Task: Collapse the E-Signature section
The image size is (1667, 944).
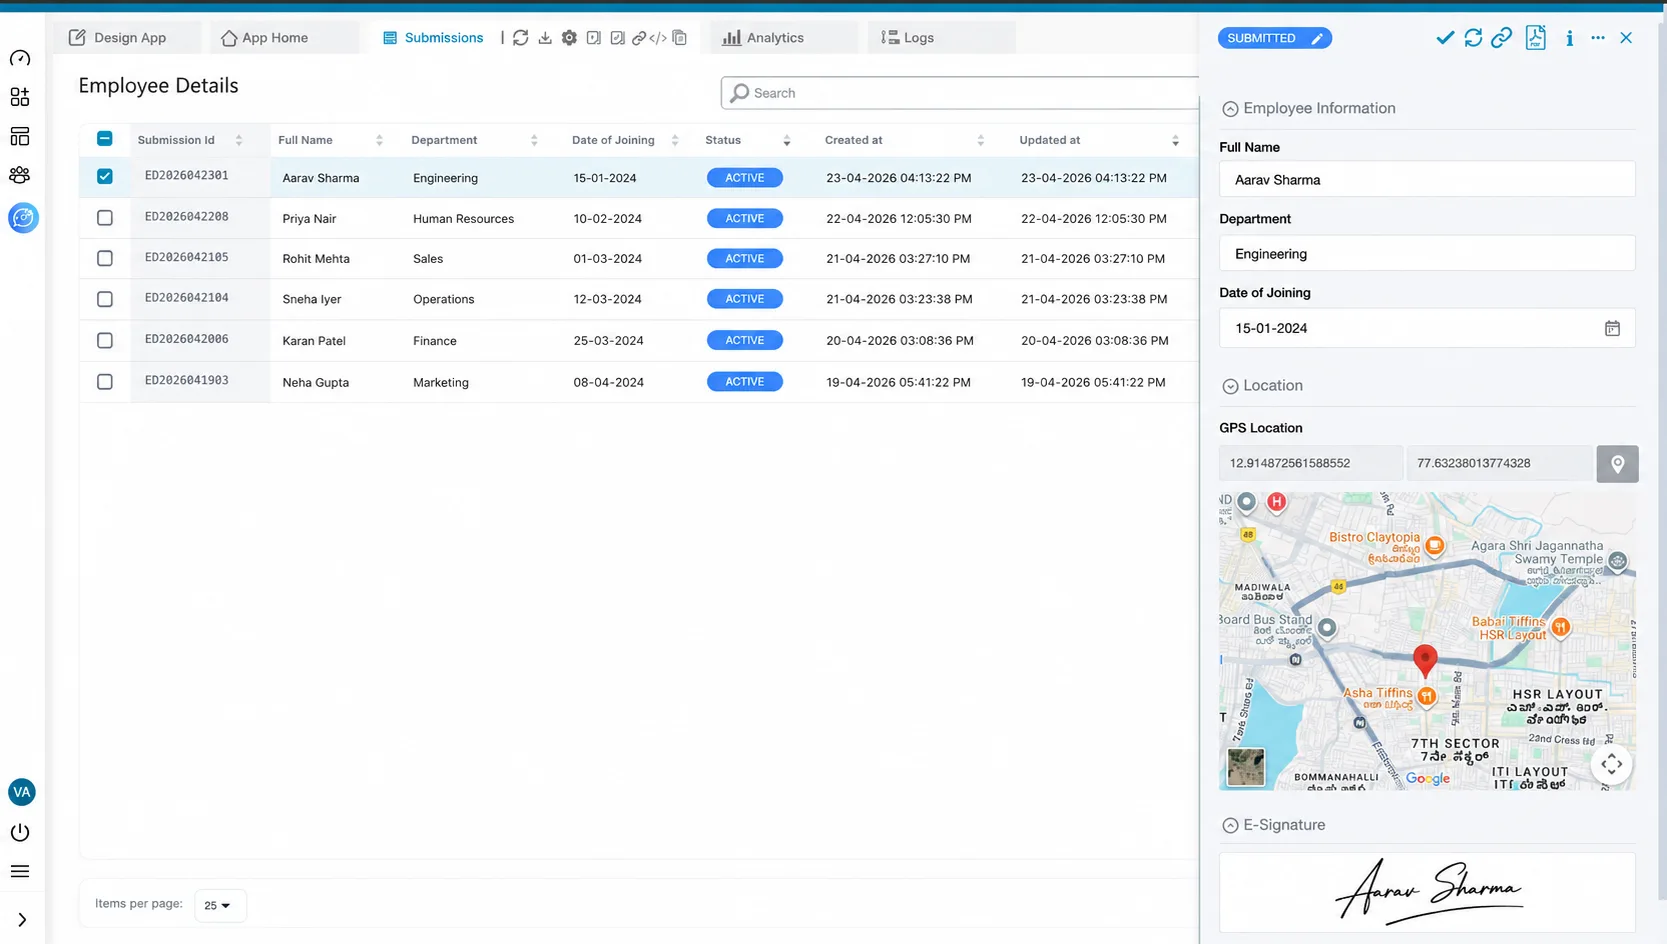Action: point(1230,825)
